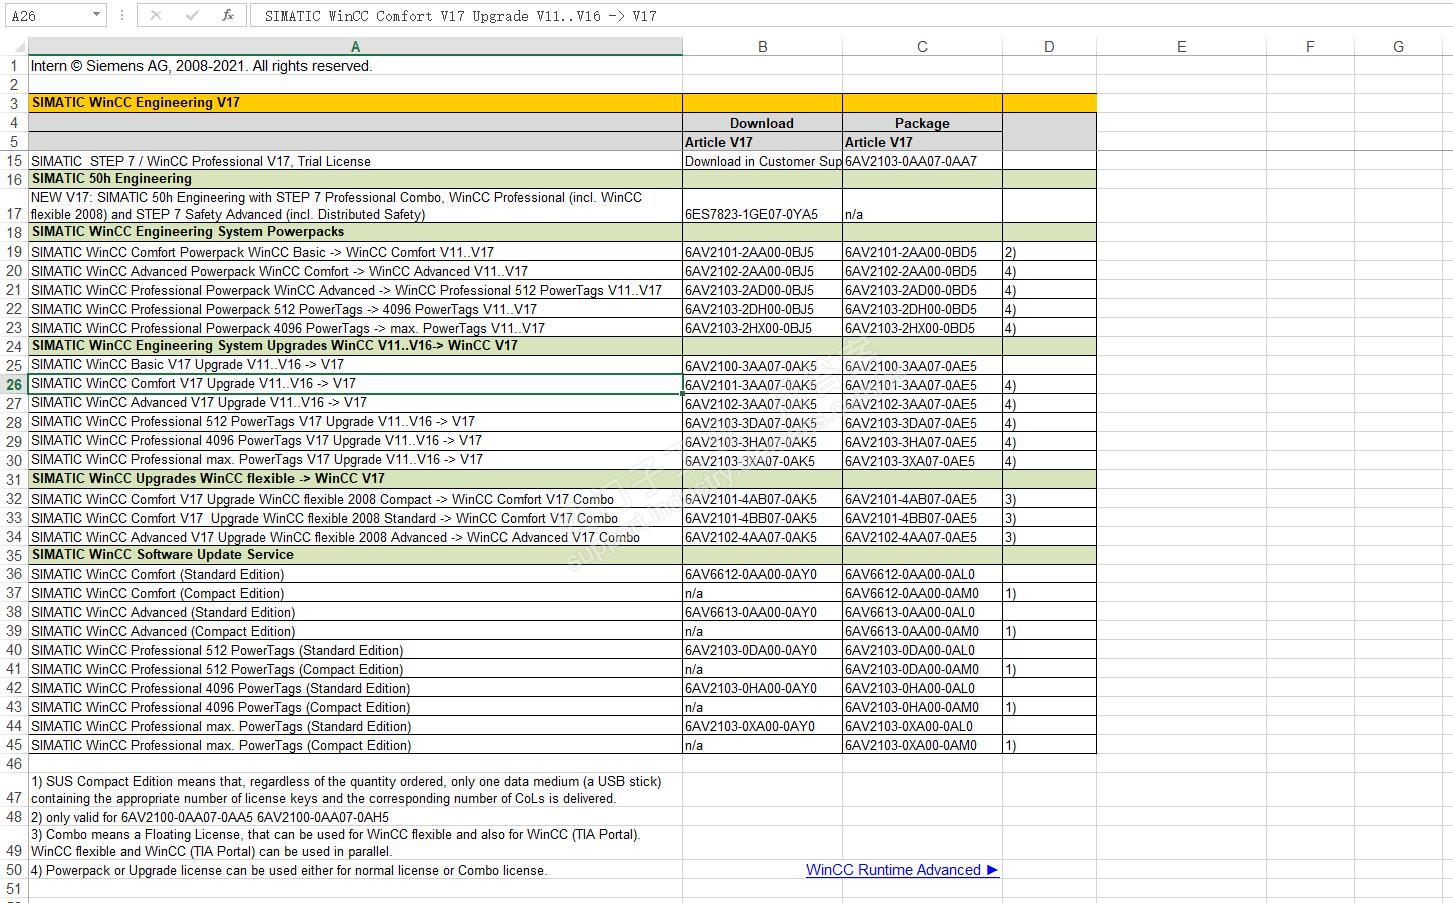Select column E header
This screenshot has height=903, width=1453.
1181,46
